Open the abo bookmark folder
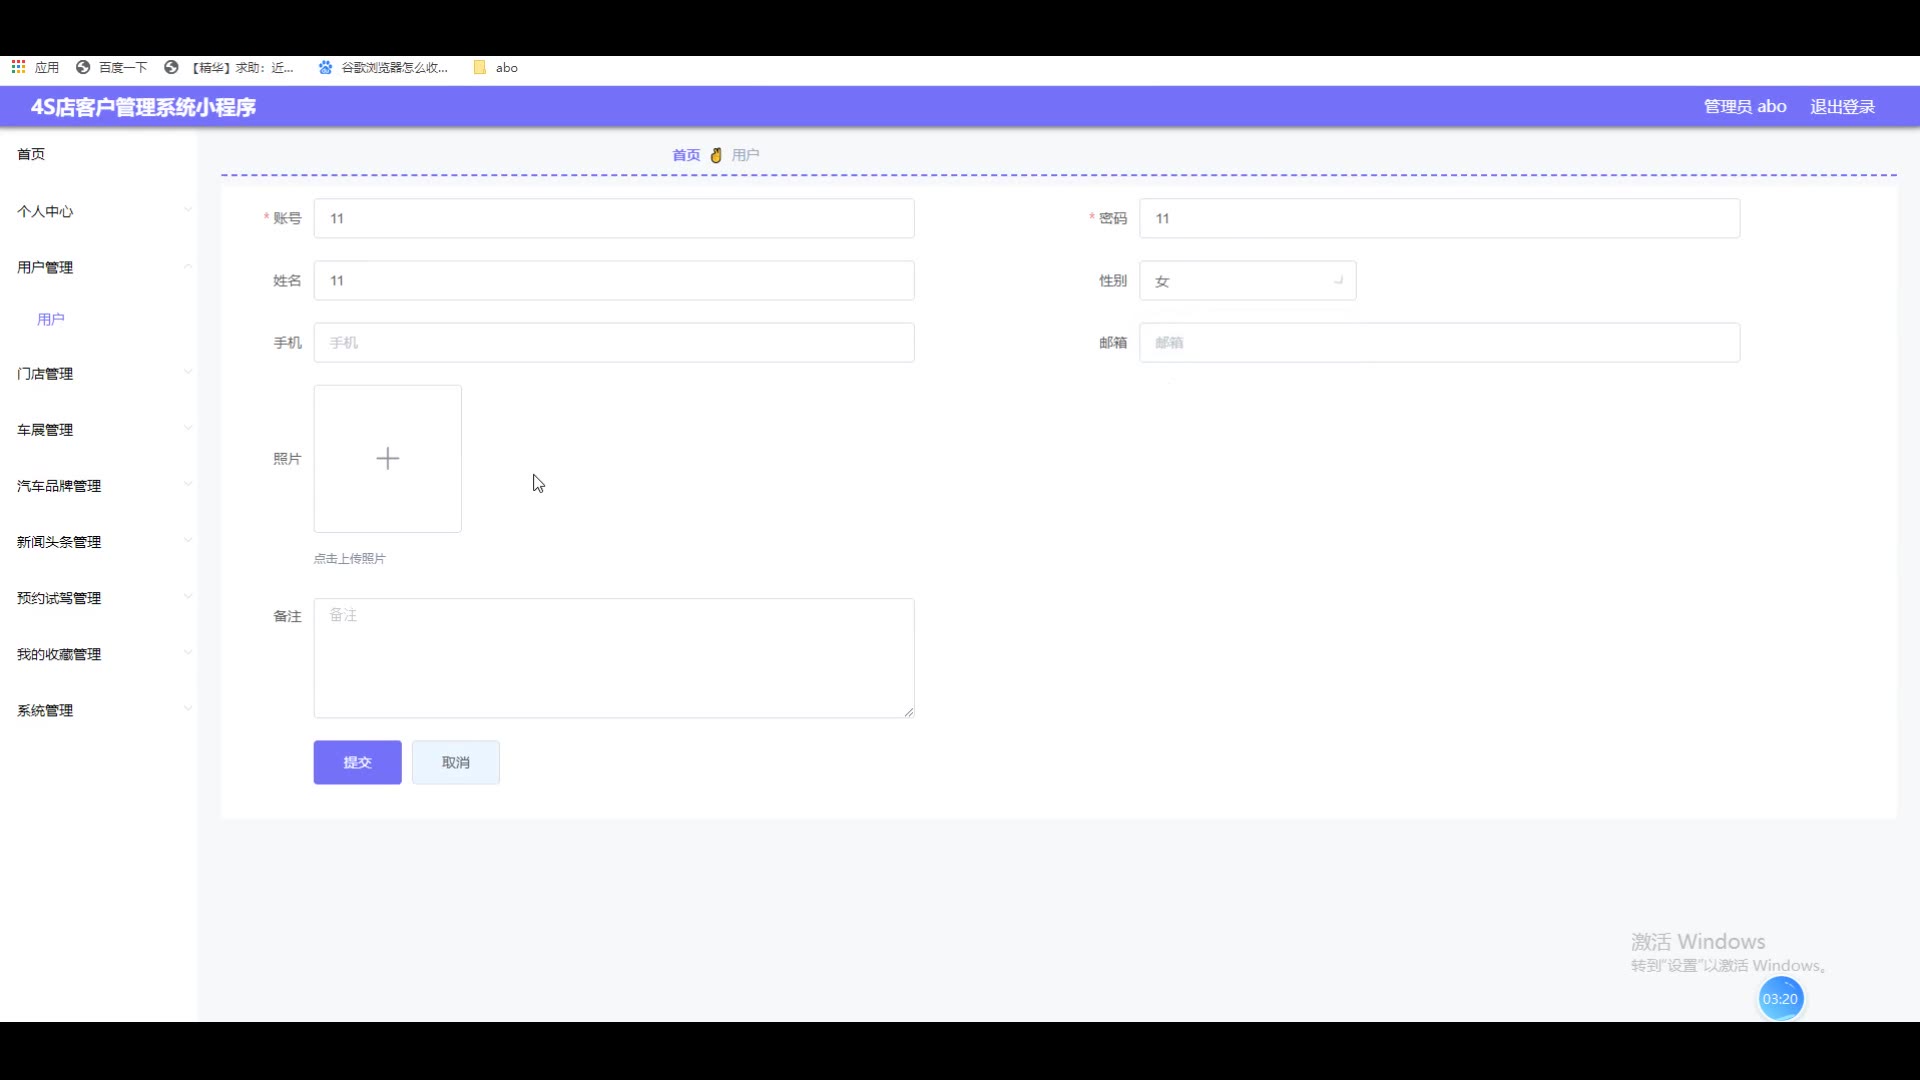 coord(496,67)
